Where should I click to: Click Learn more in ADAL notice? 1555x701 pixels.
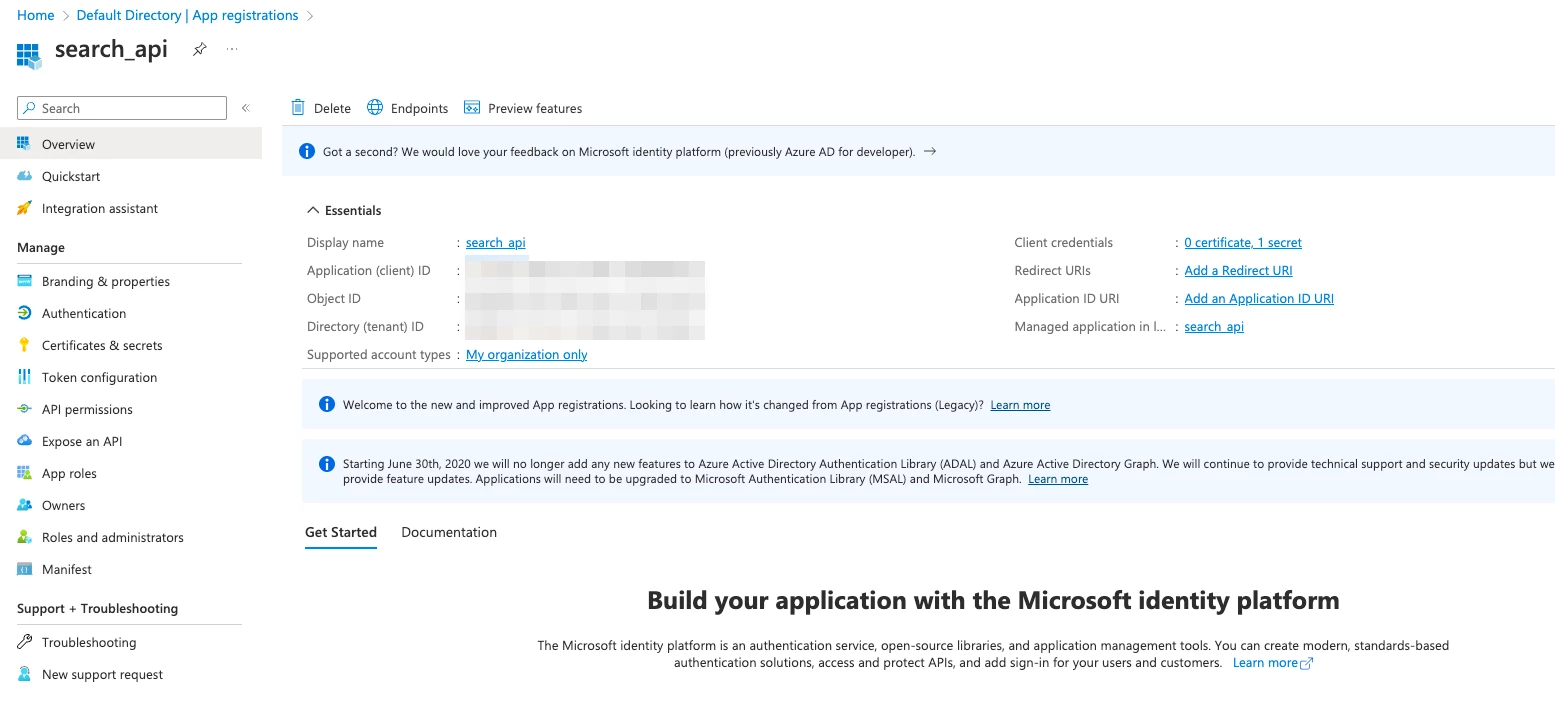[x=1058, y=479]
